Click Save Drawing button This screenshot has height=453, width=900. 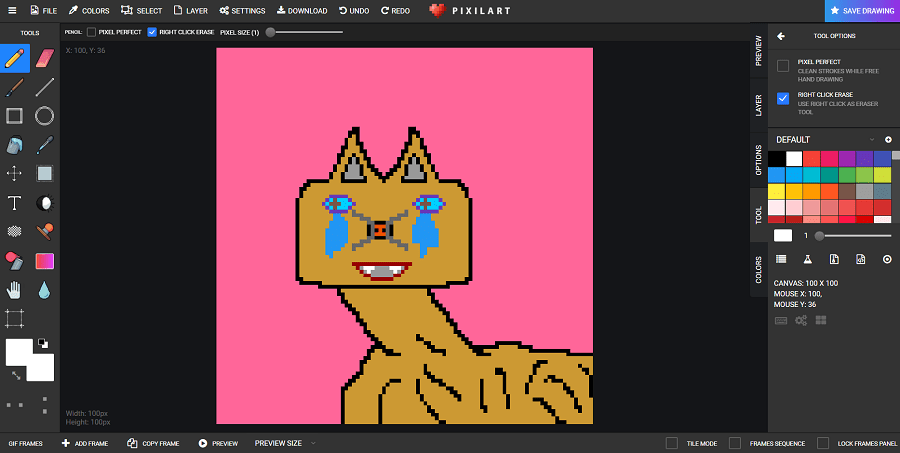pos(862,11)
